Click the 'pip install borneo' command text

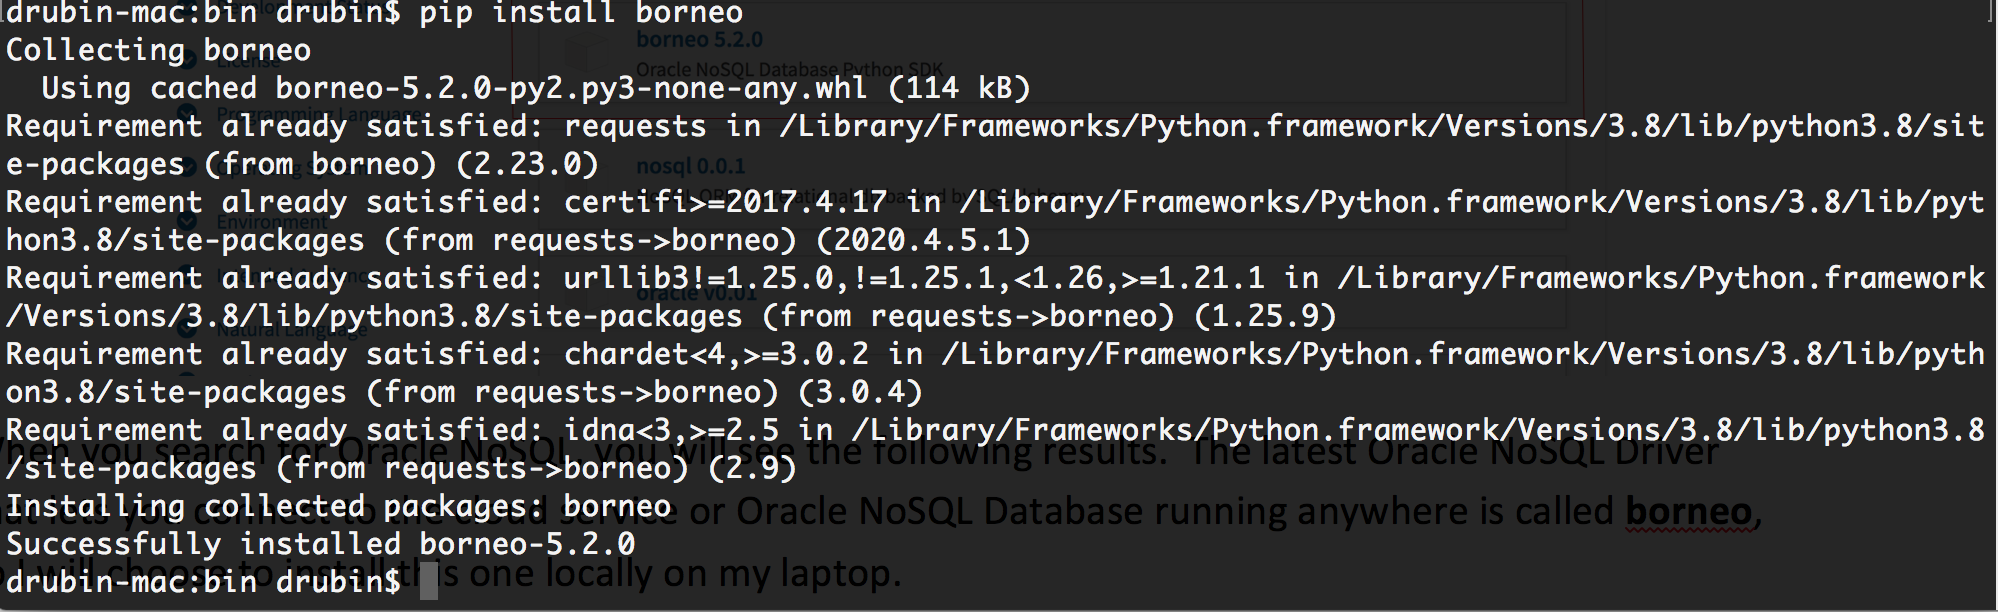click(x=581, y=14)
